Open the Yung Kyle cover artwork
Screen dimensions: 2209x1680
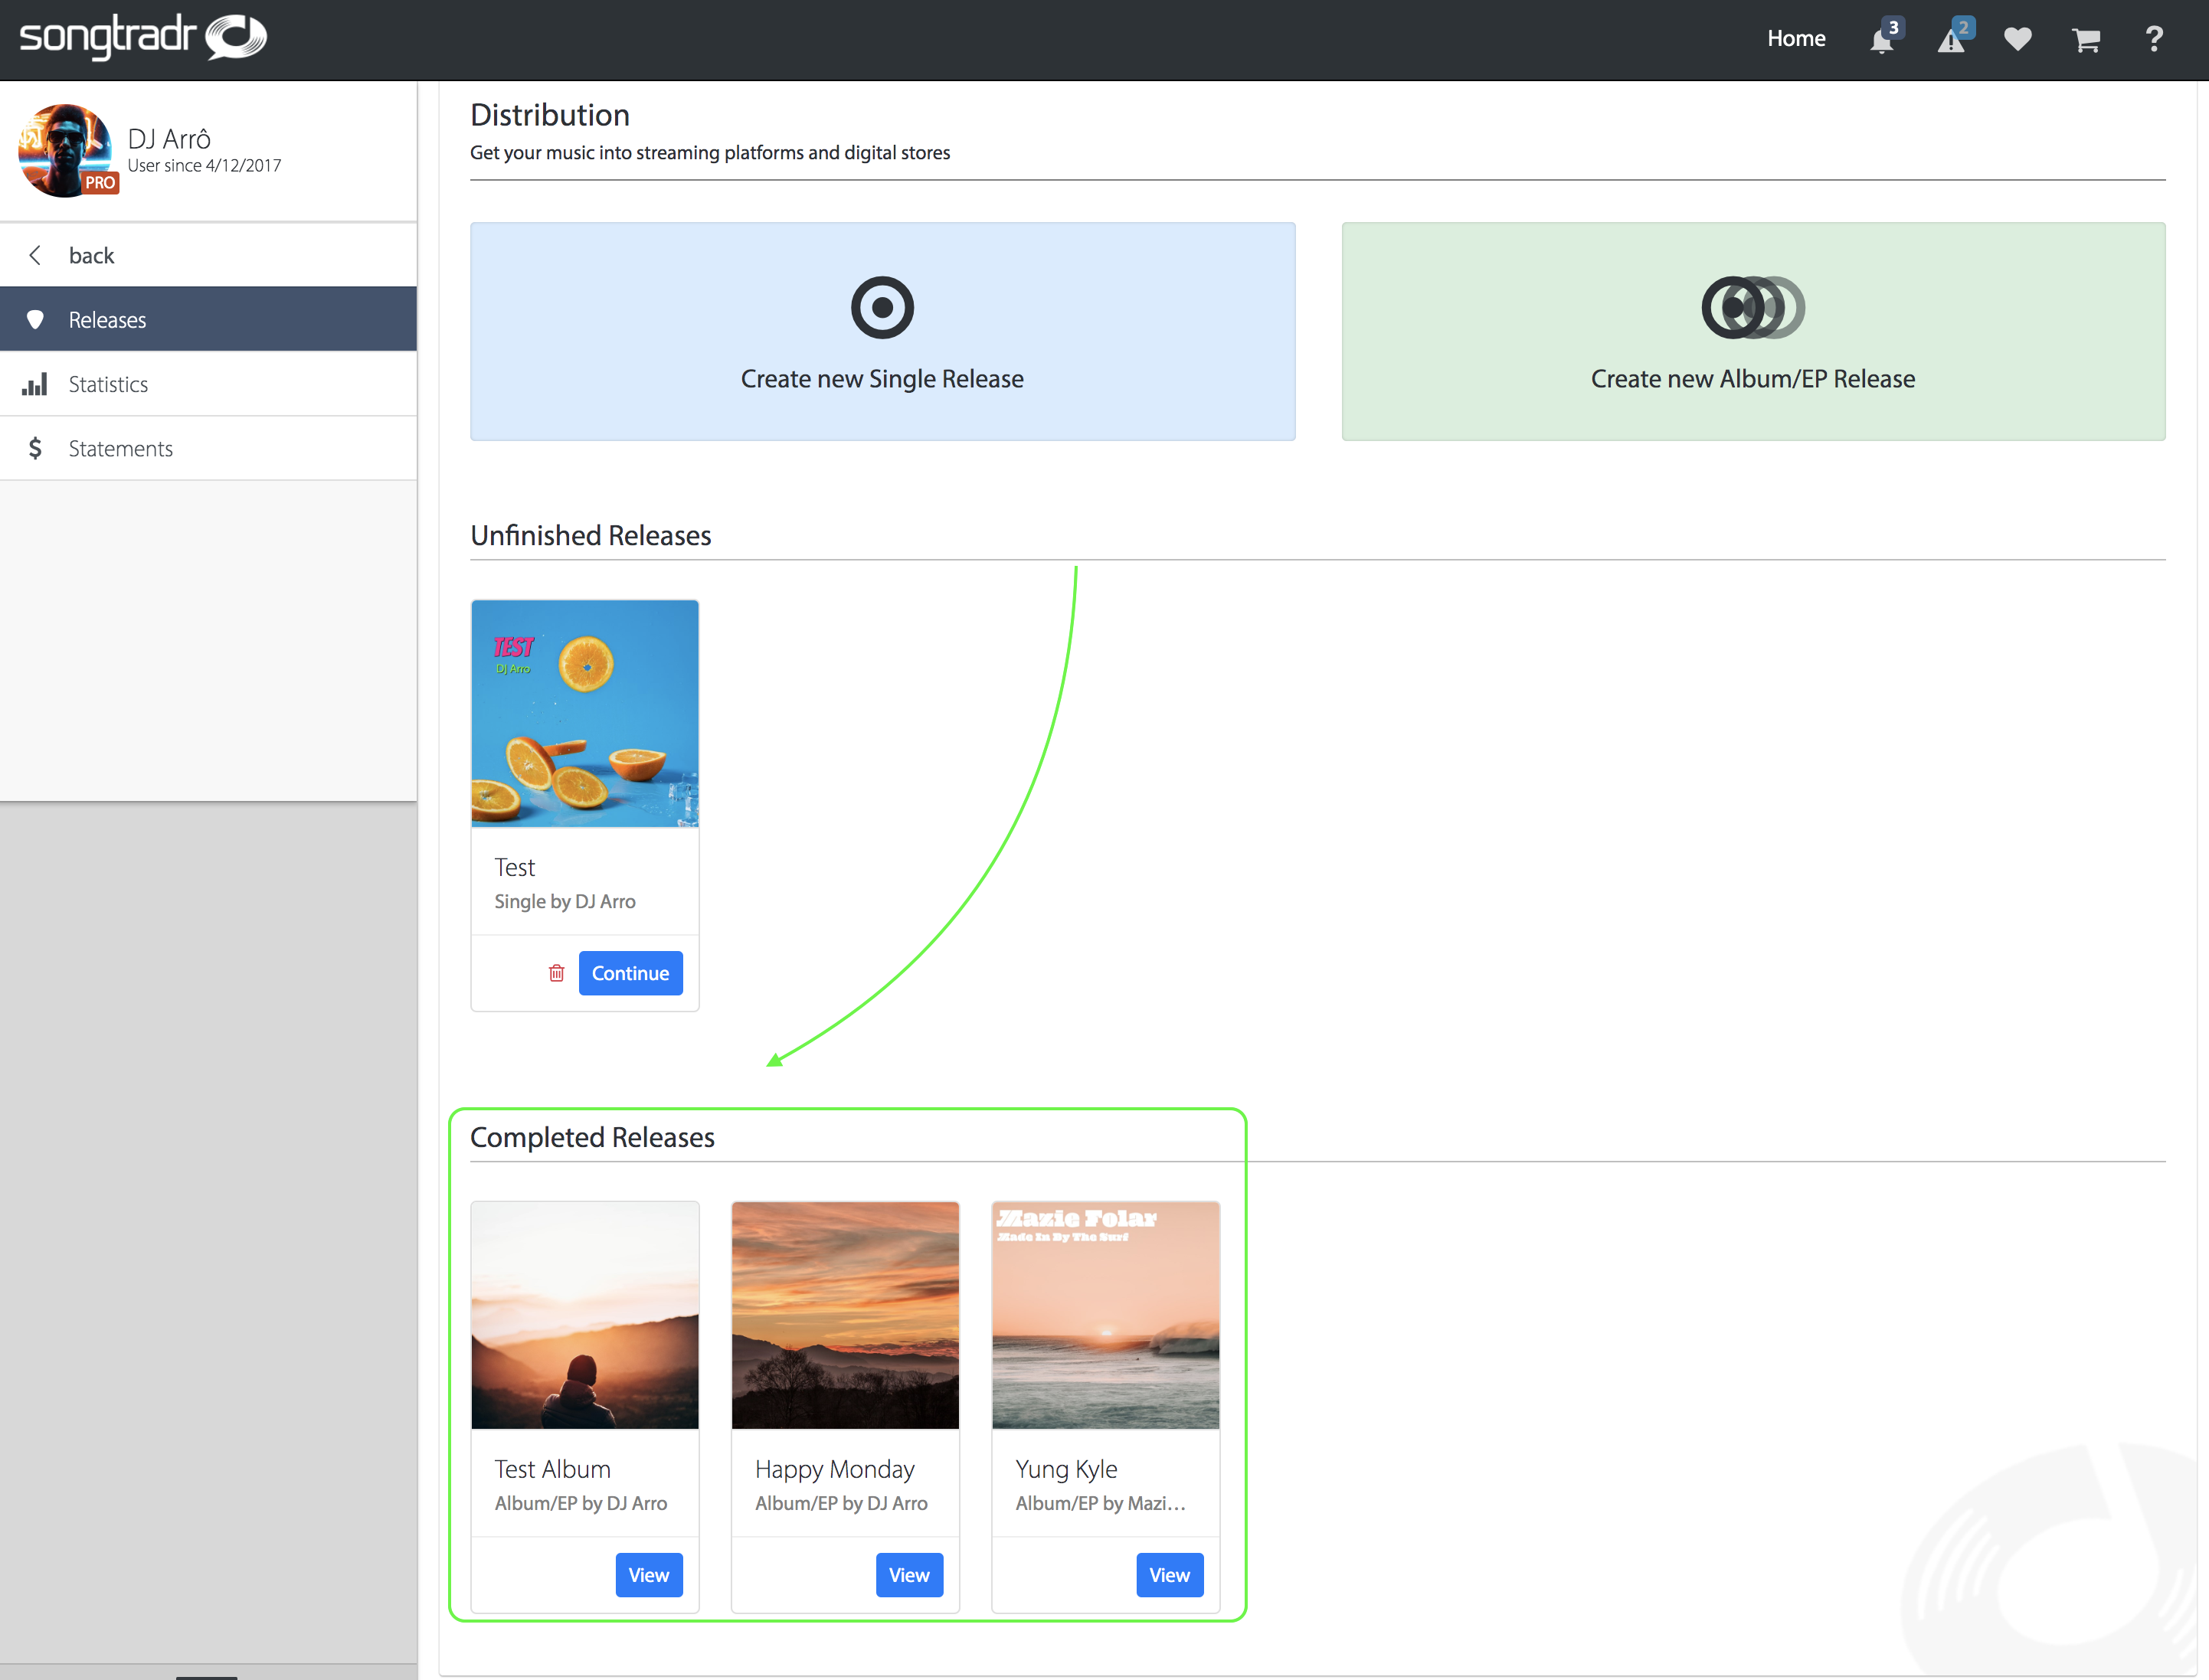point(1106,1316)
